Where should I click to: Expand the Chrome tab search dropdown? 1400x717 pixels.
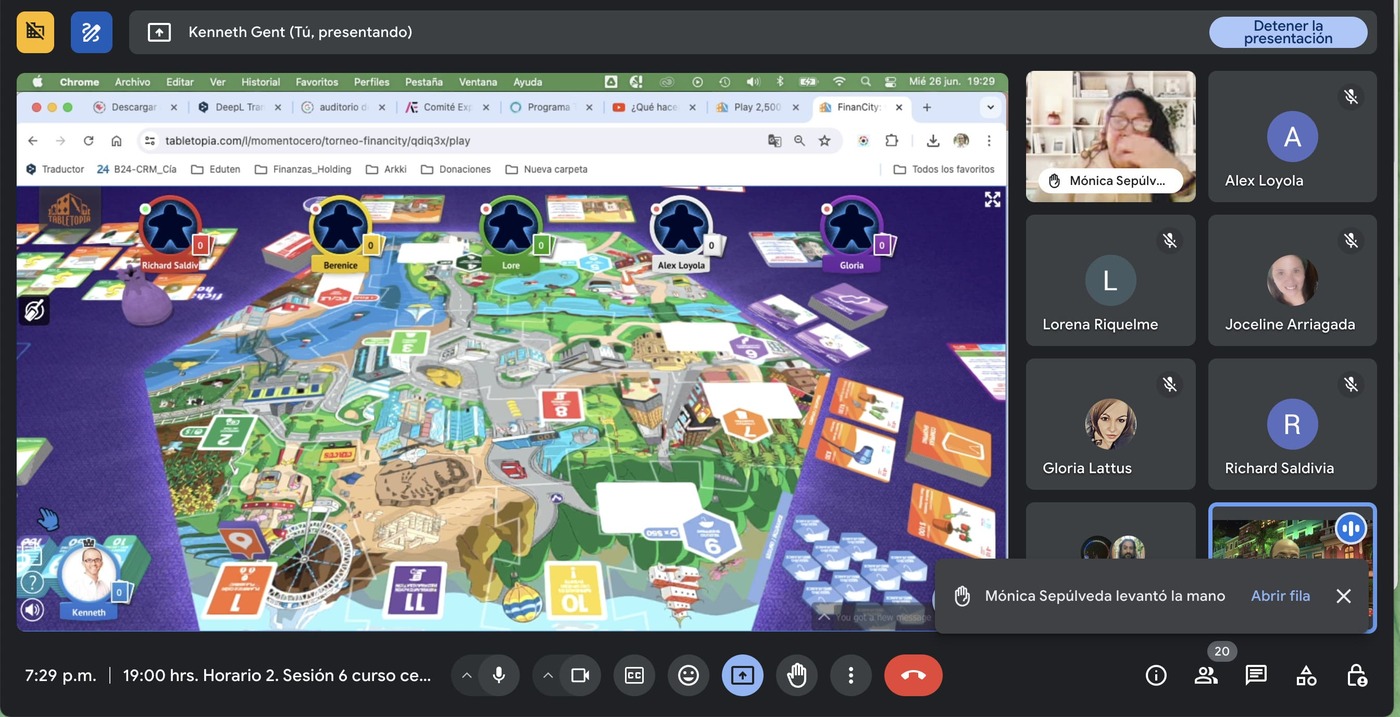pos(990,107)
